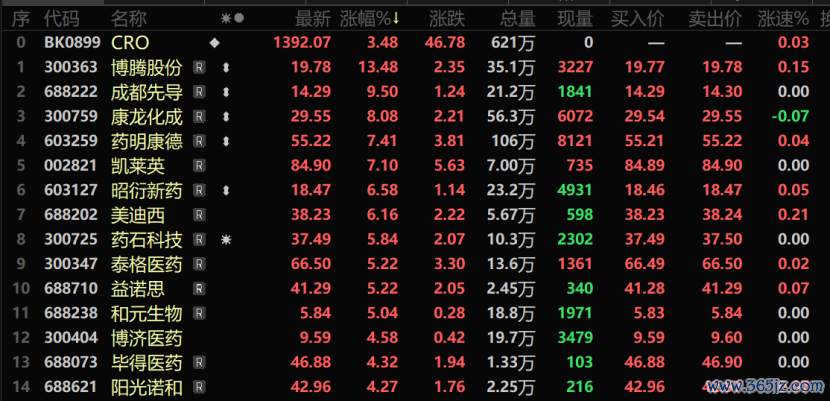Select stock 昭衍新药
This screenshot has height=401, width=830.
[147, 190]
